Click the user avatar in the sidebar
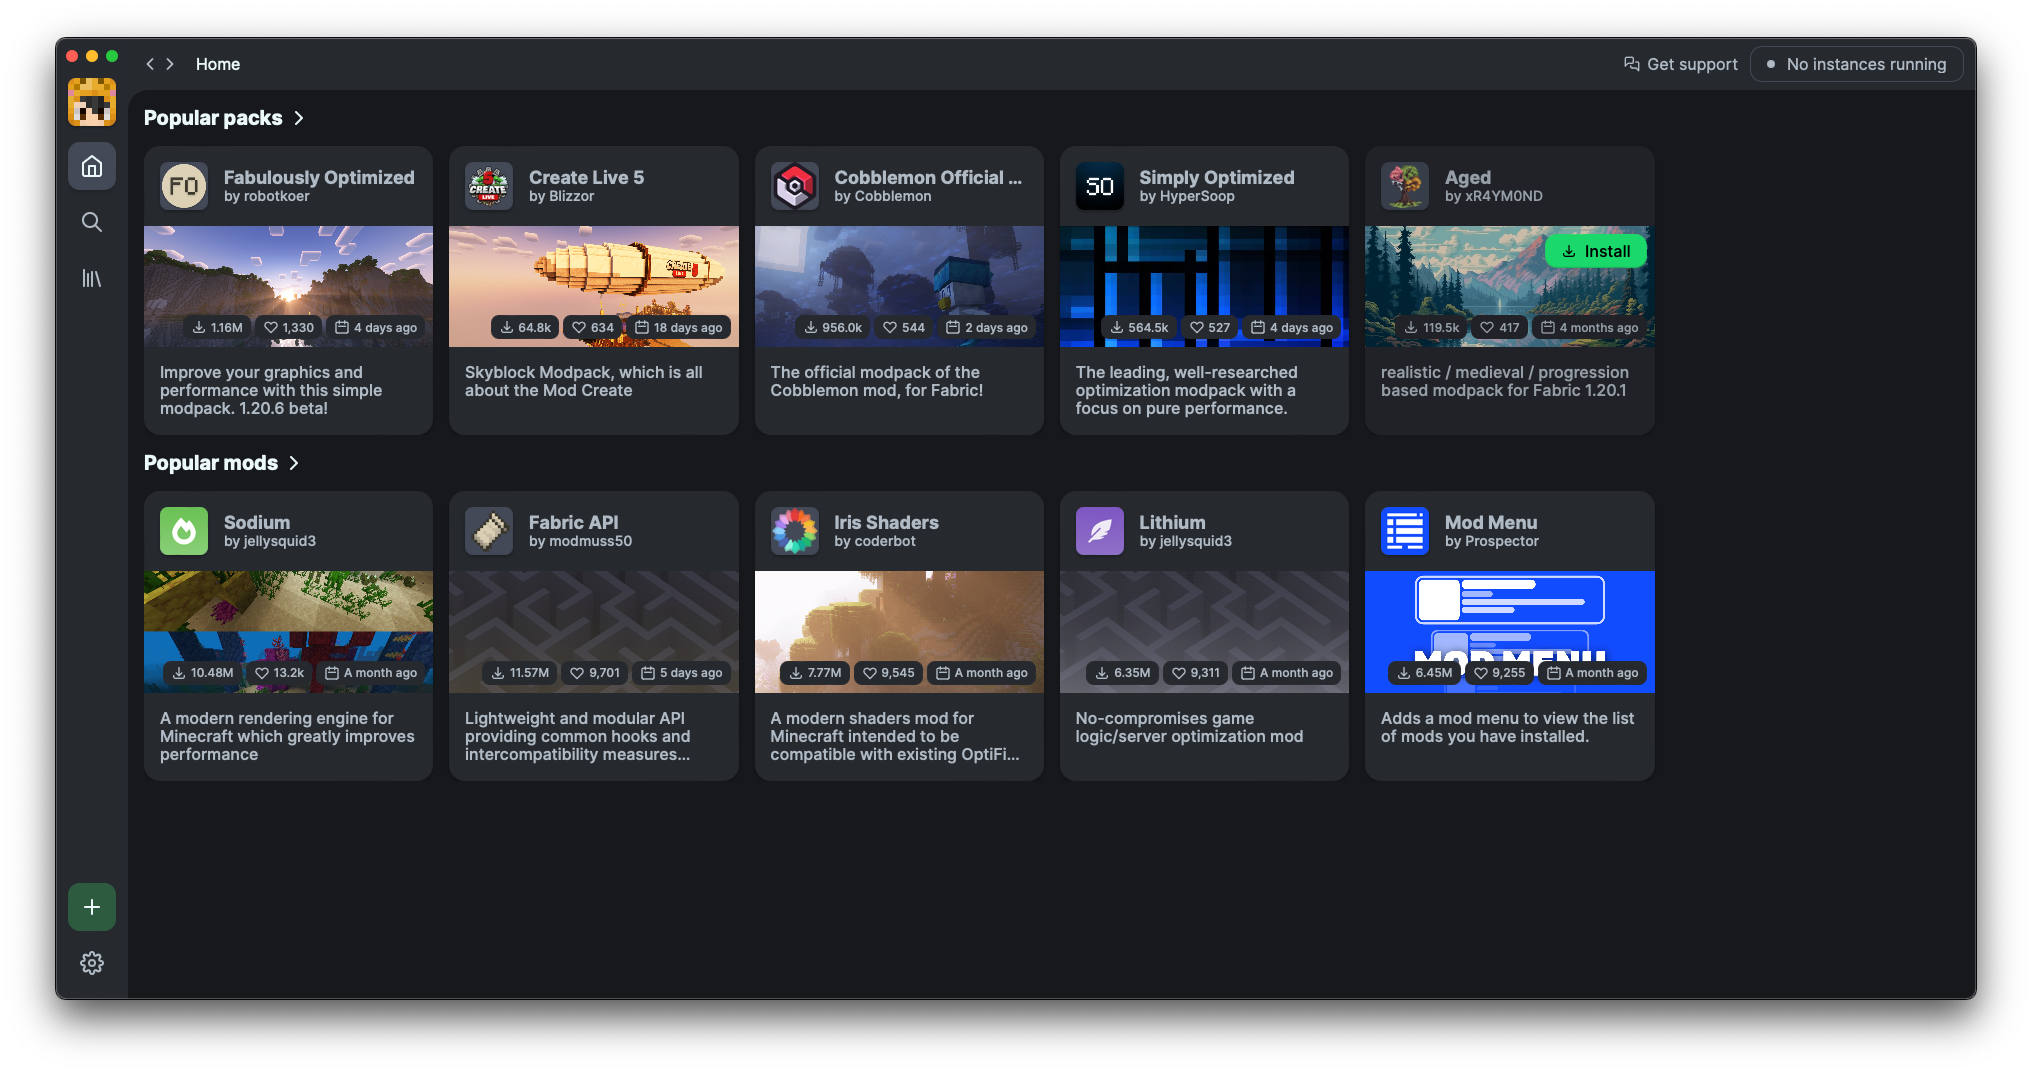This screenshot has width=2032, height=1073. click(x=92, y=103)
